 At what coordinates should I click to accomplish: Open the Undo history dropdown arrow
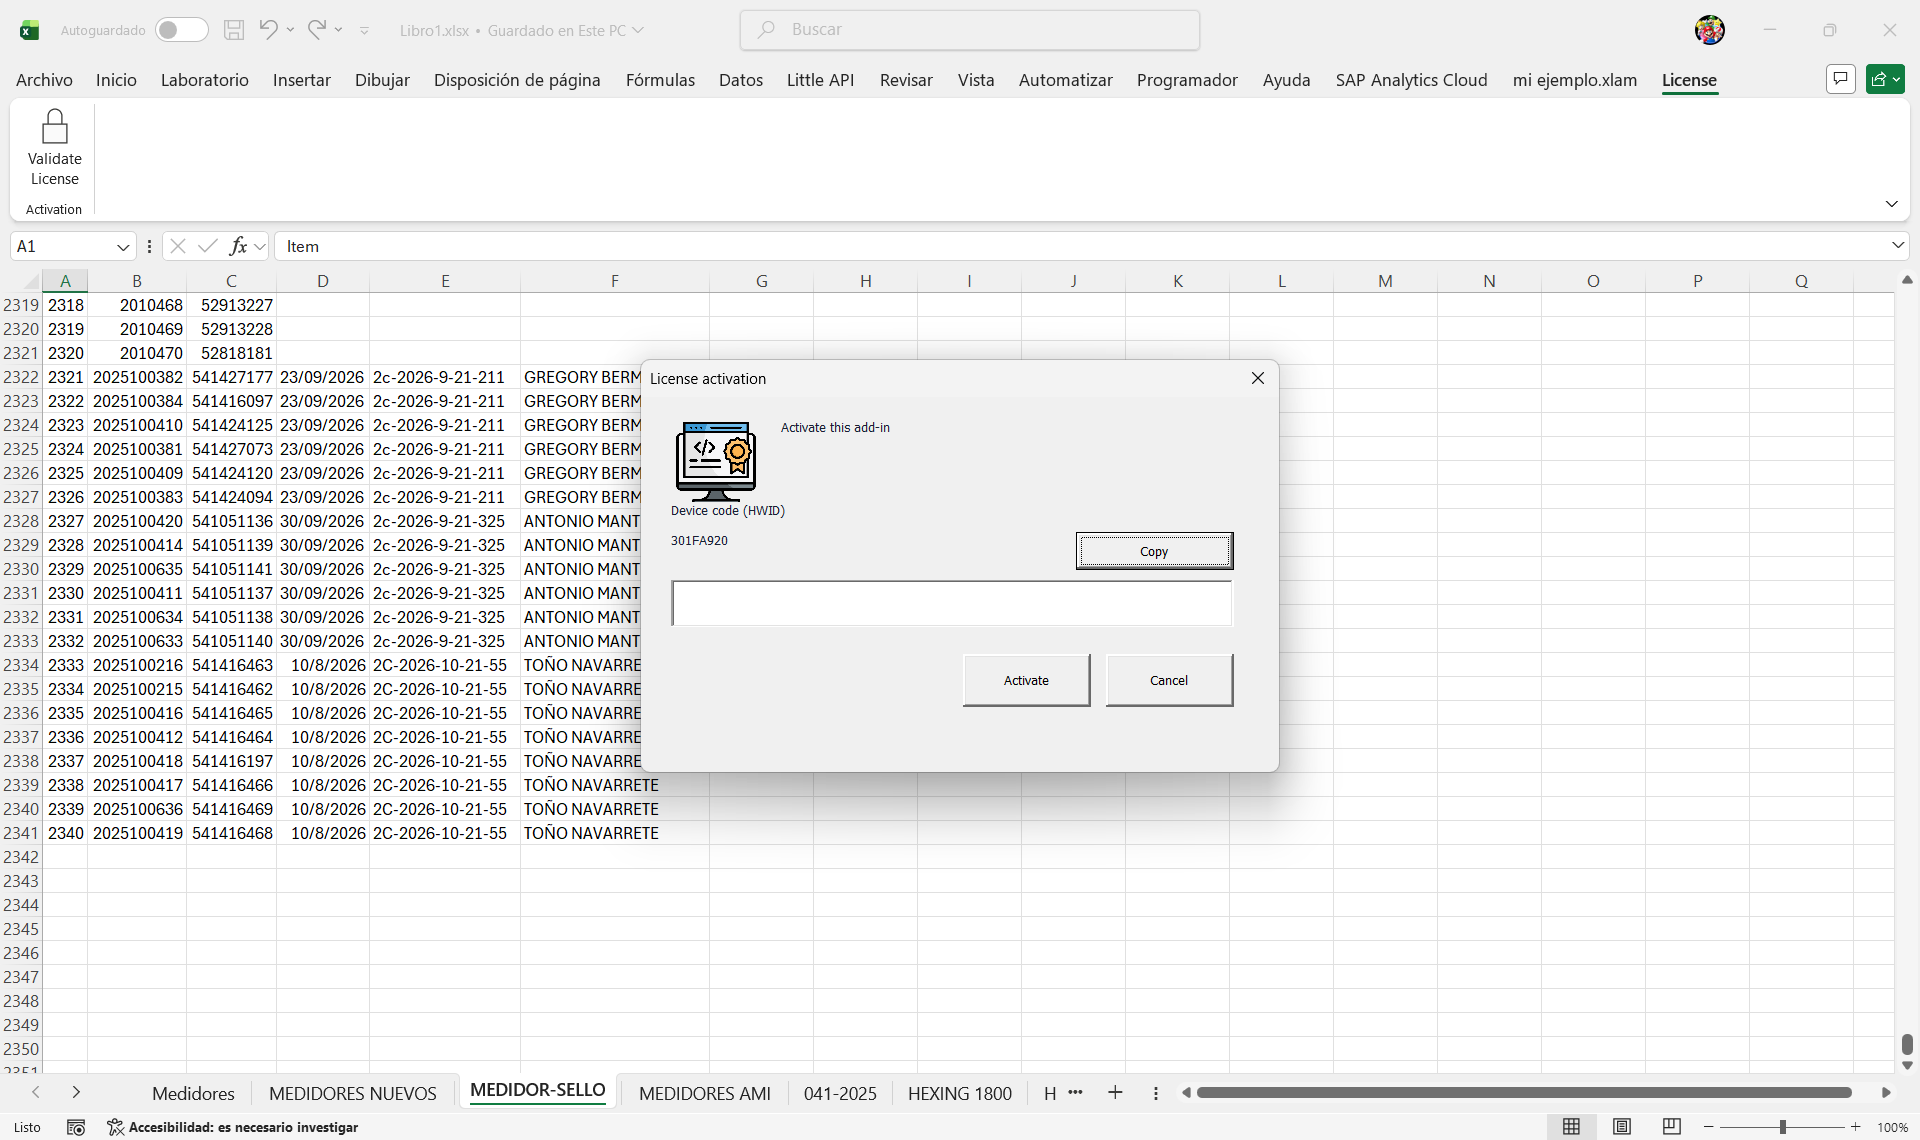click(x=291, y=30)
